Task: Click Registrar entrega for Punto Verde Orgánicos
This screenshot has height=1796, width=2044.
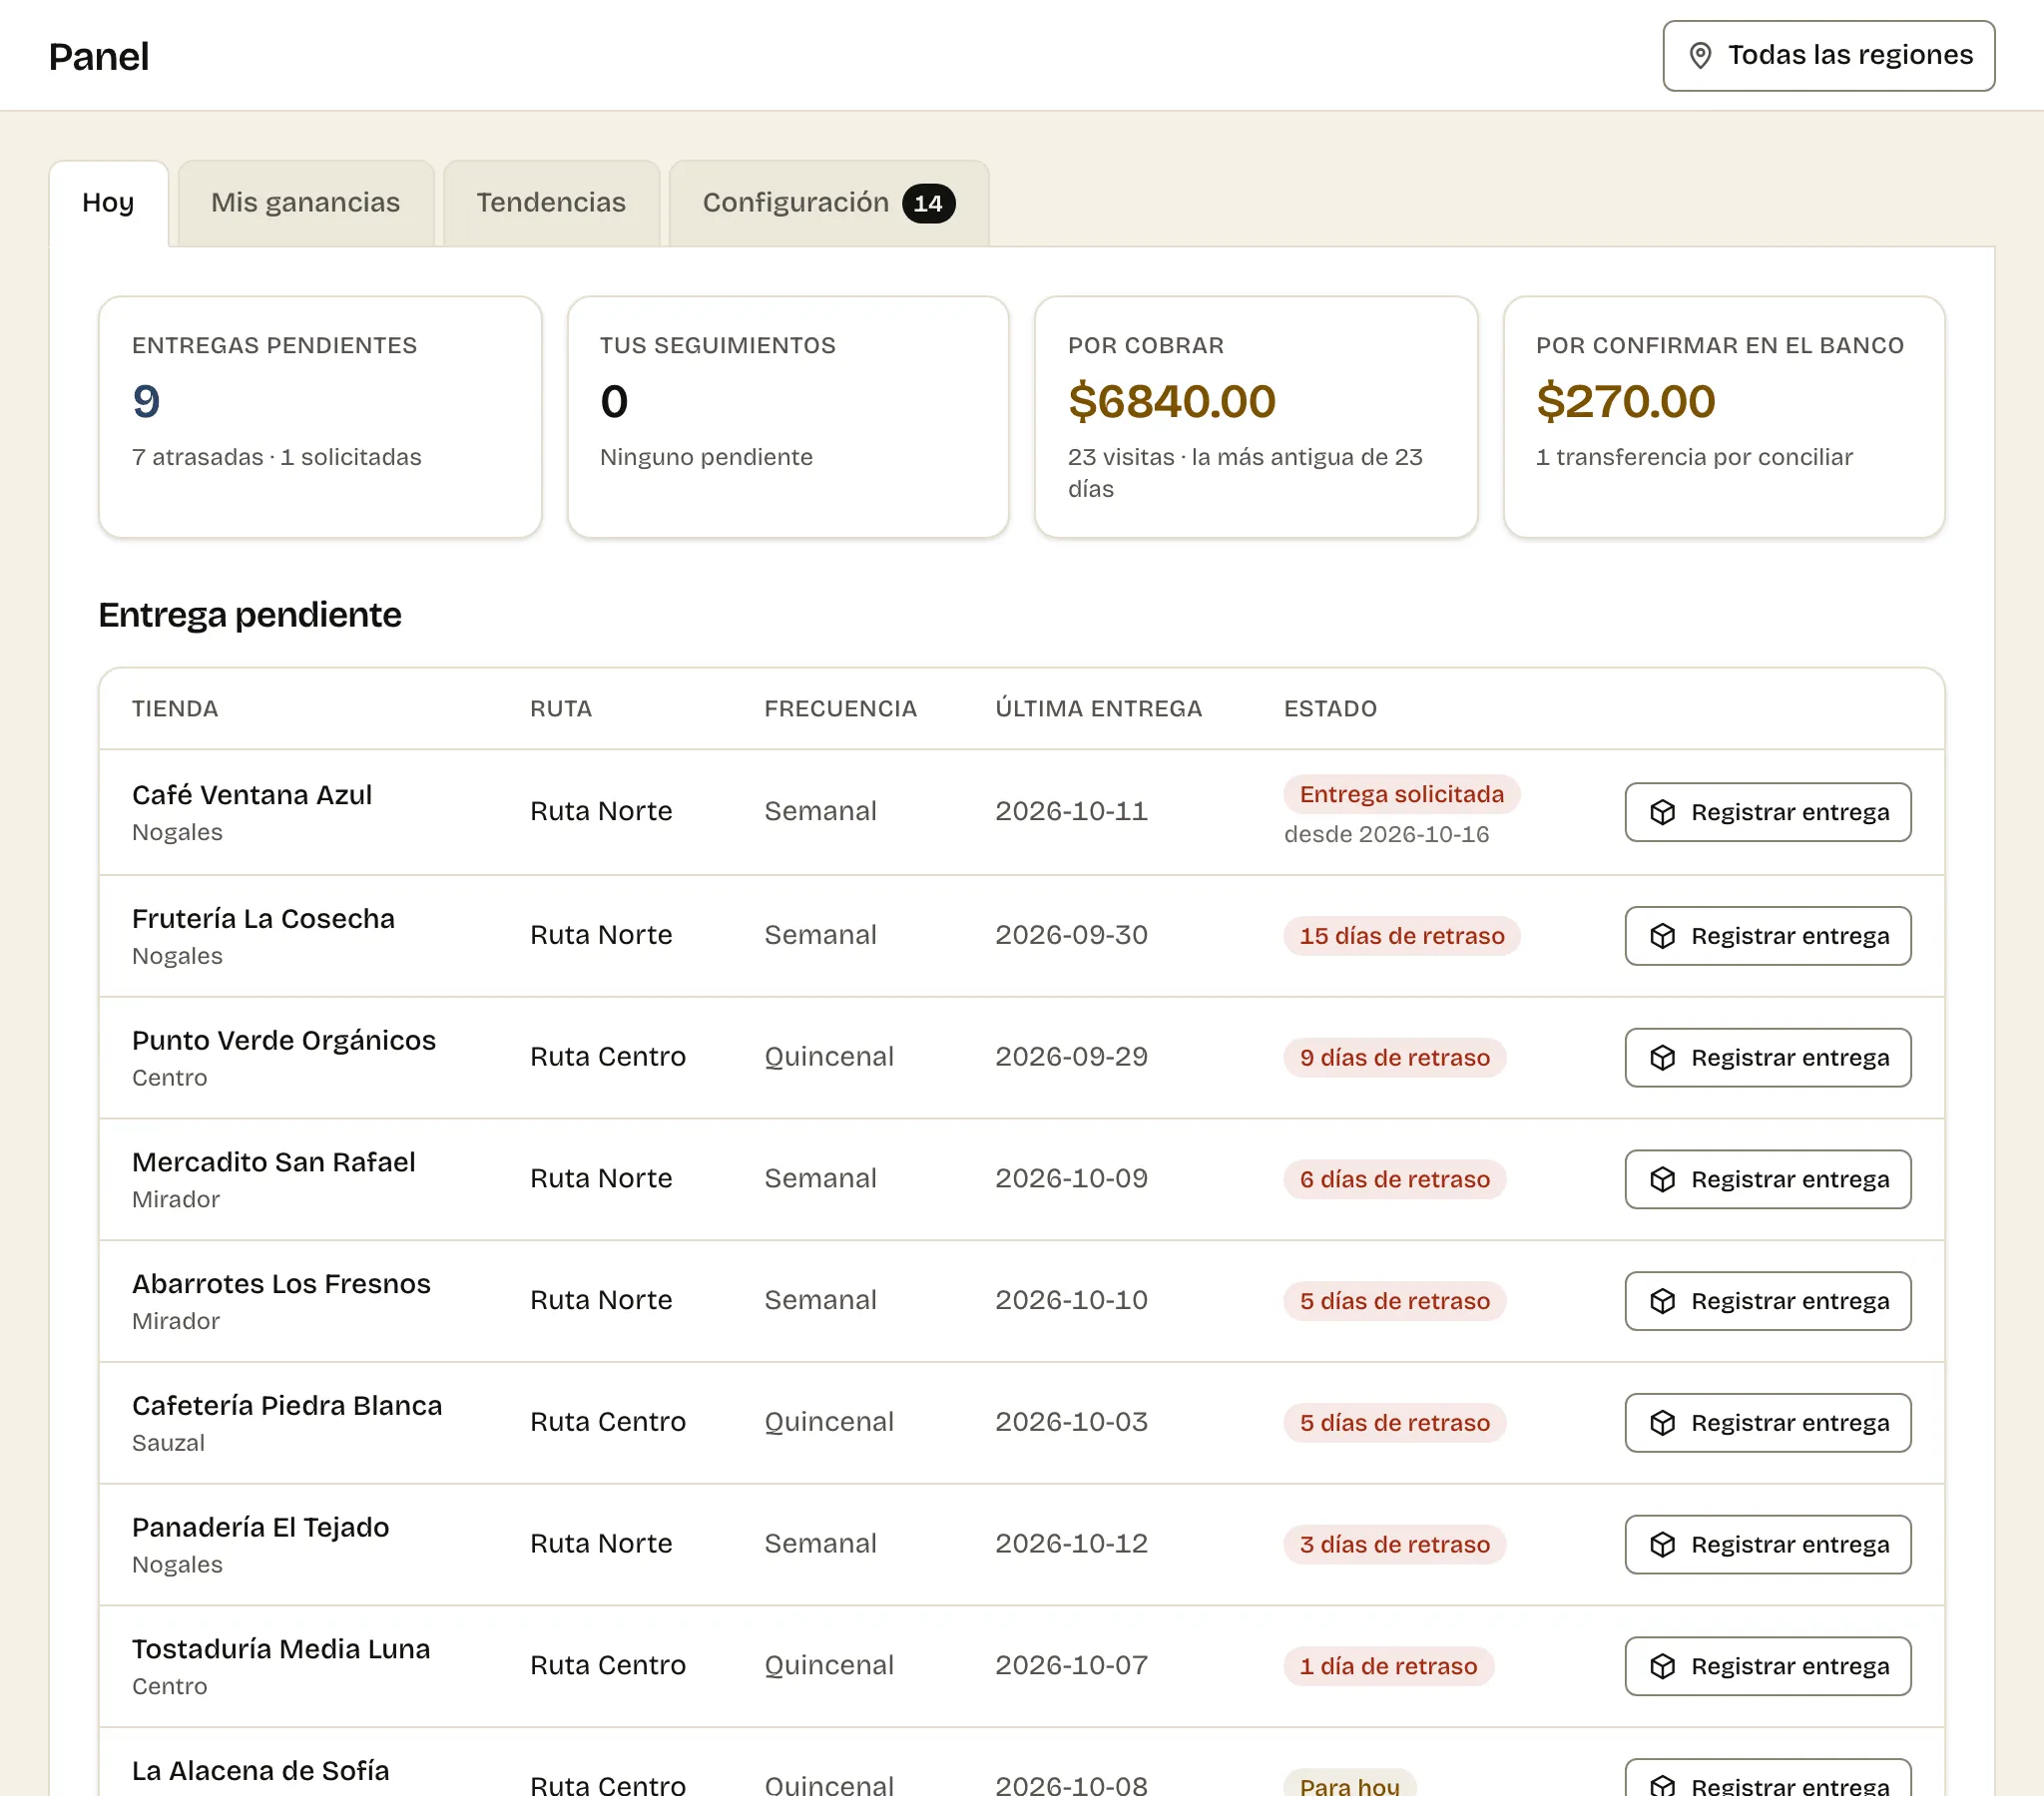Action: [x=1767, y=1058]
